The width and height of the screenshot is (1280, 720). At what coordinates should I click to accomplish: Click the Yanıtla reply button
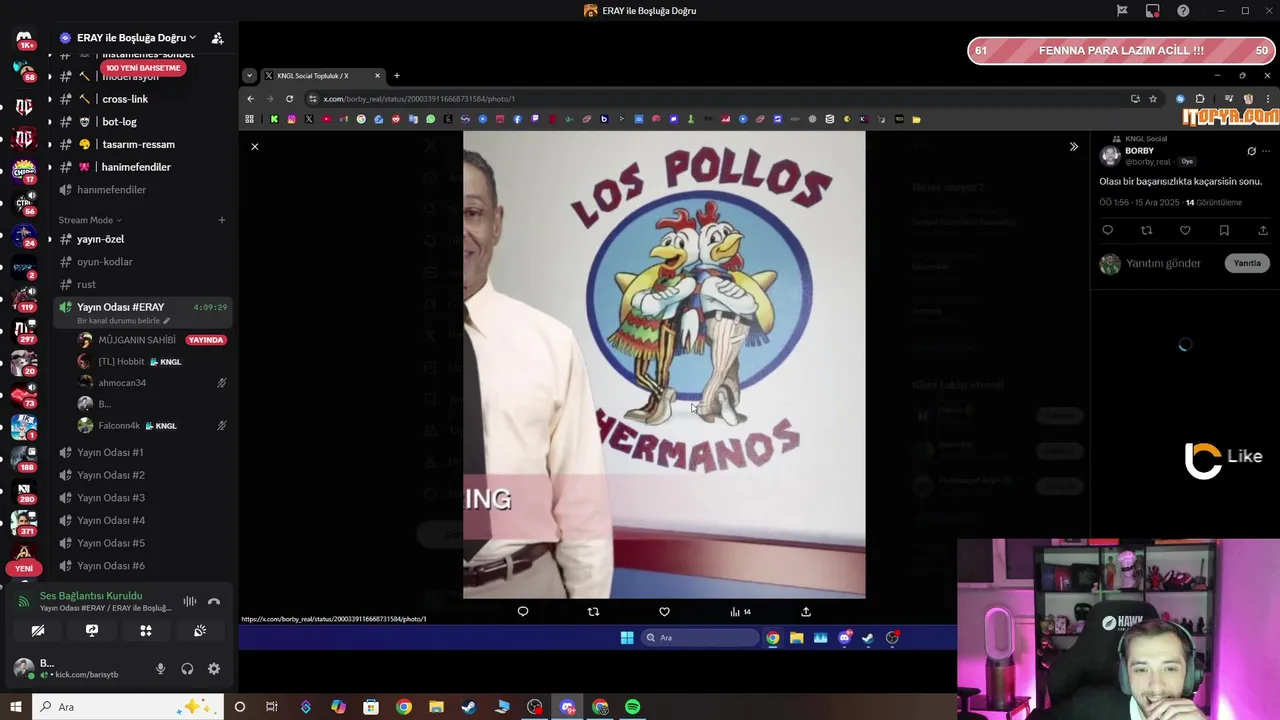click(1247, 263)
